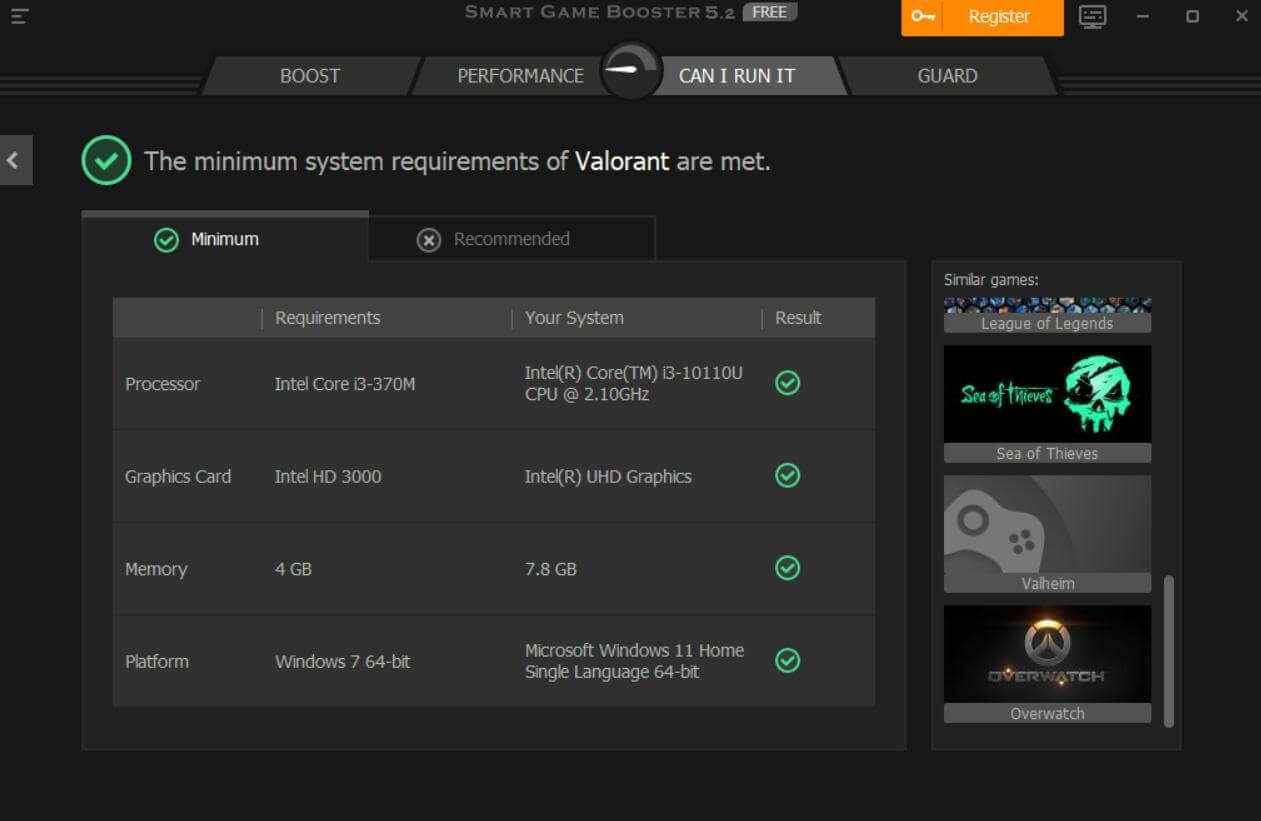
Task: Click the Register button
Action: coord(982,17)
